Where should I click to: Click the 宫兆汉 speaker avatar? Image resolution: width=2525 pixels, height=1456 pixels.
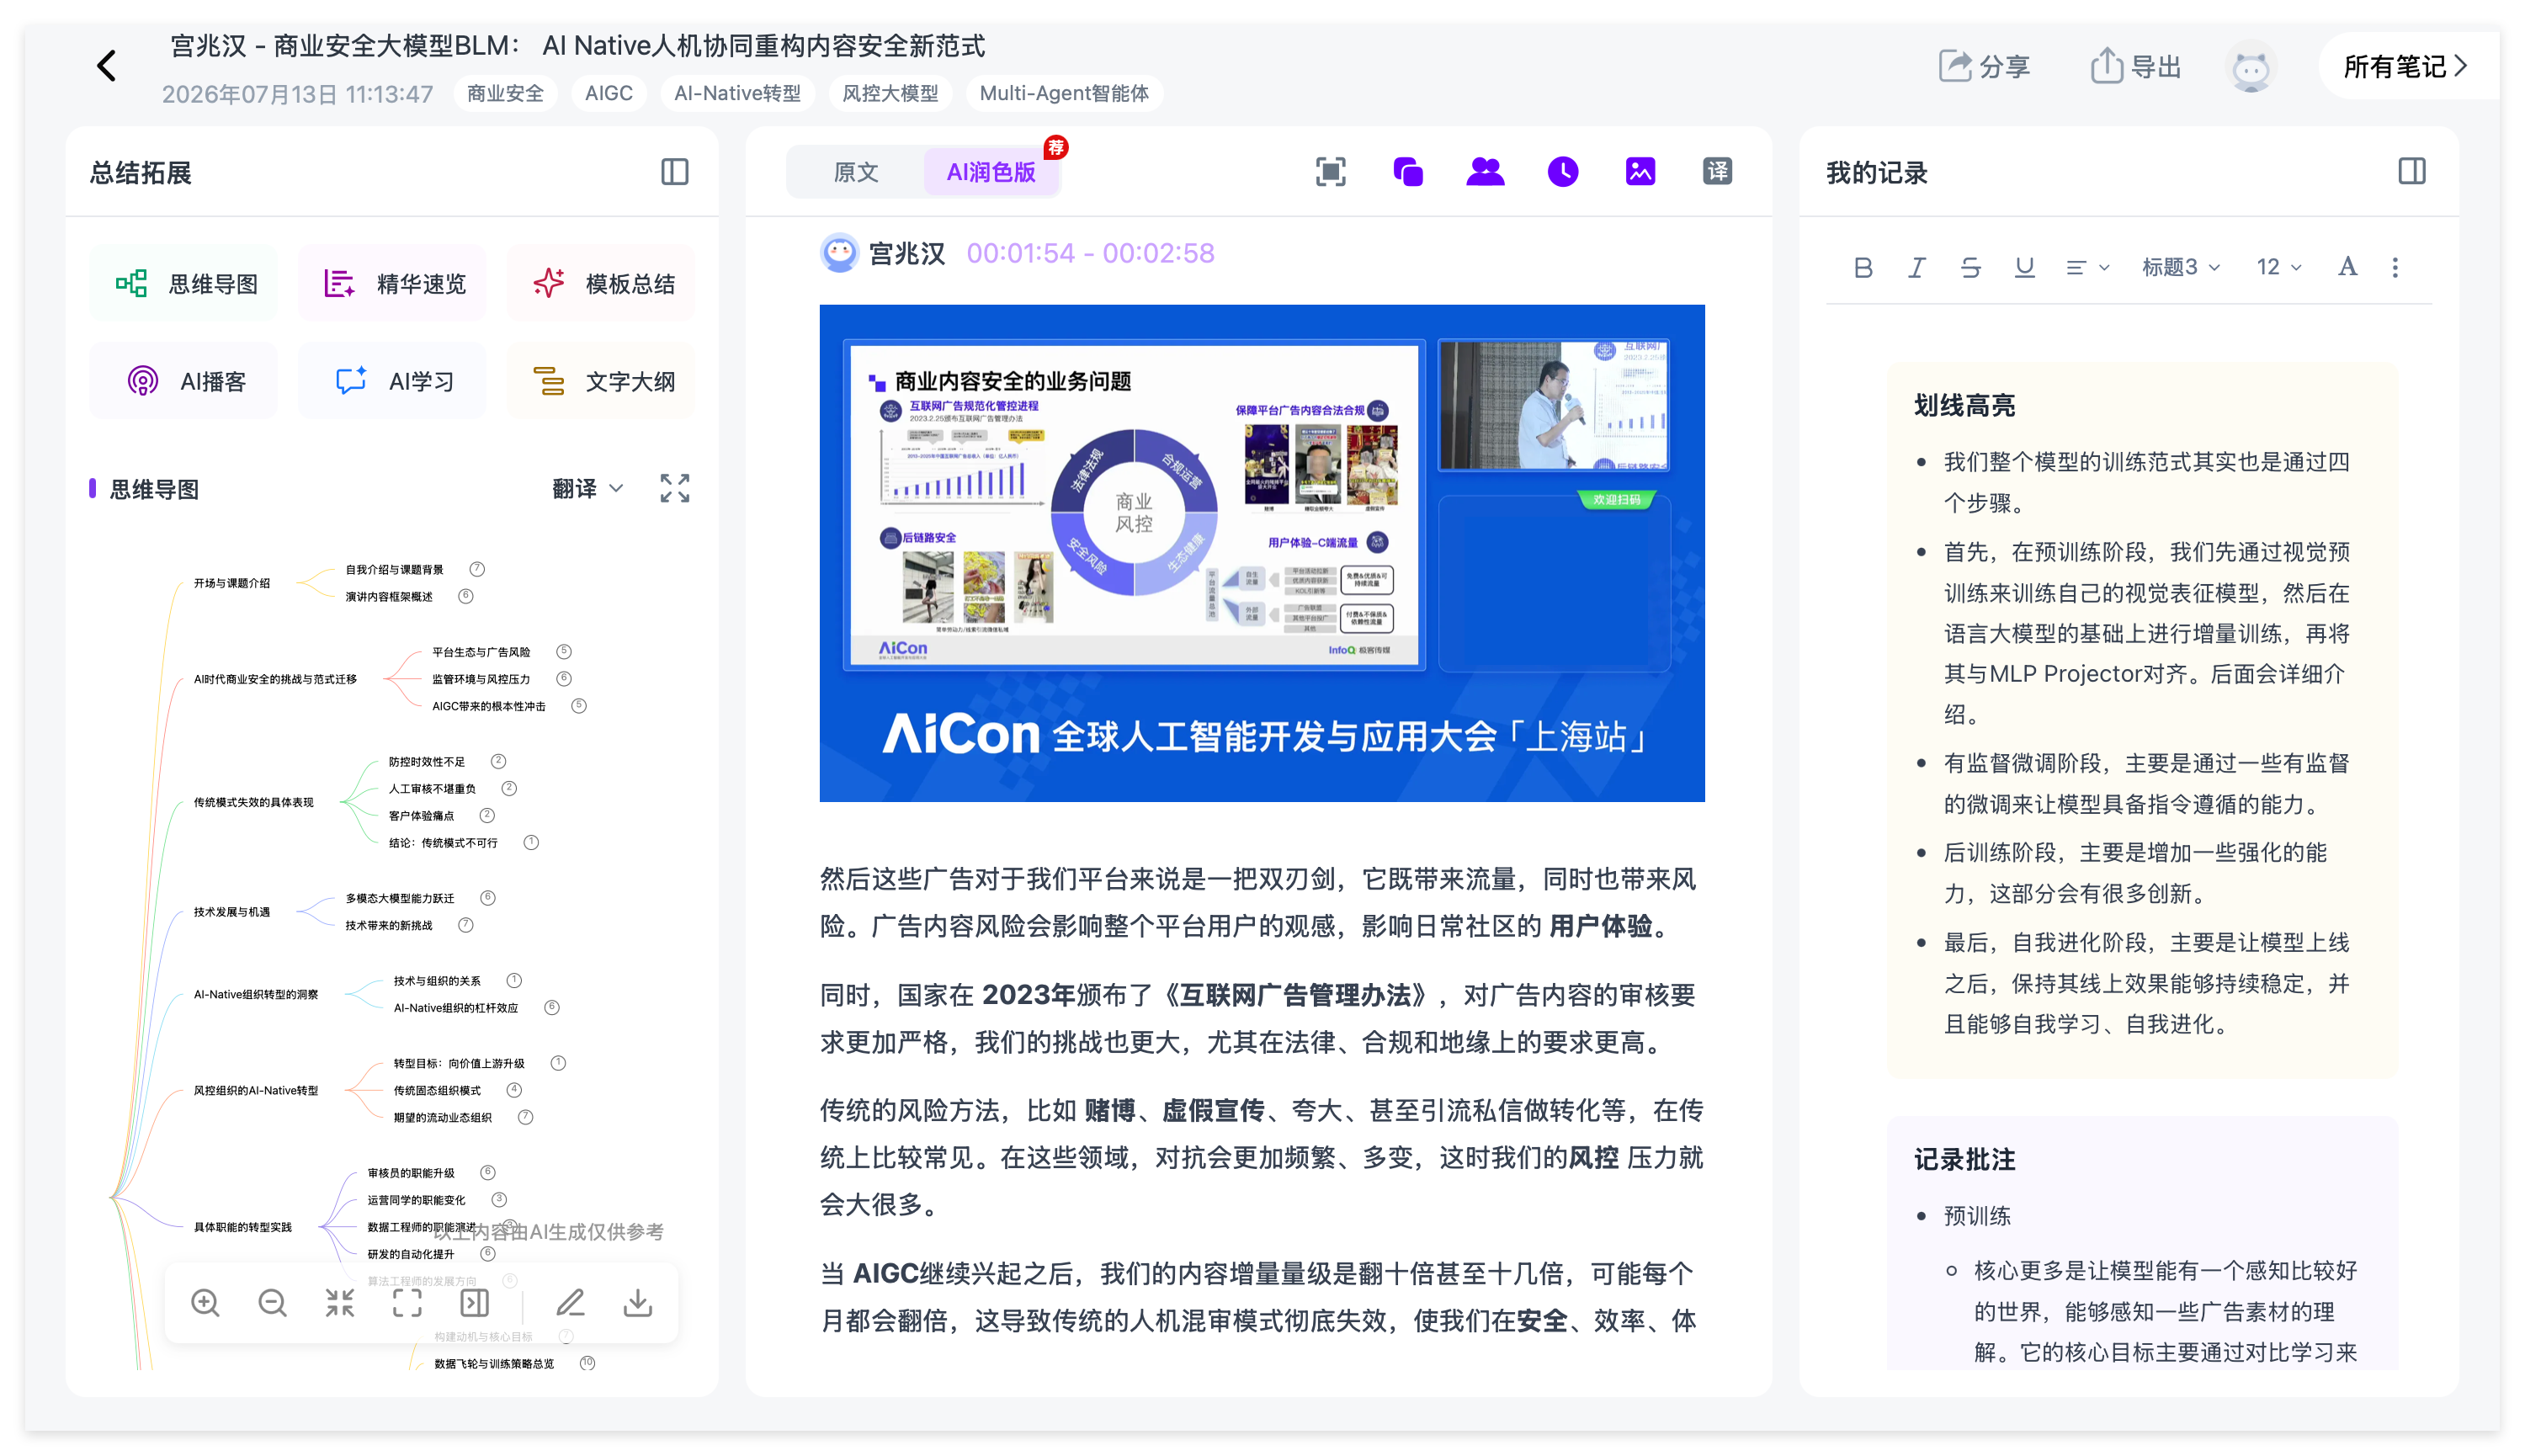point(839,253)
